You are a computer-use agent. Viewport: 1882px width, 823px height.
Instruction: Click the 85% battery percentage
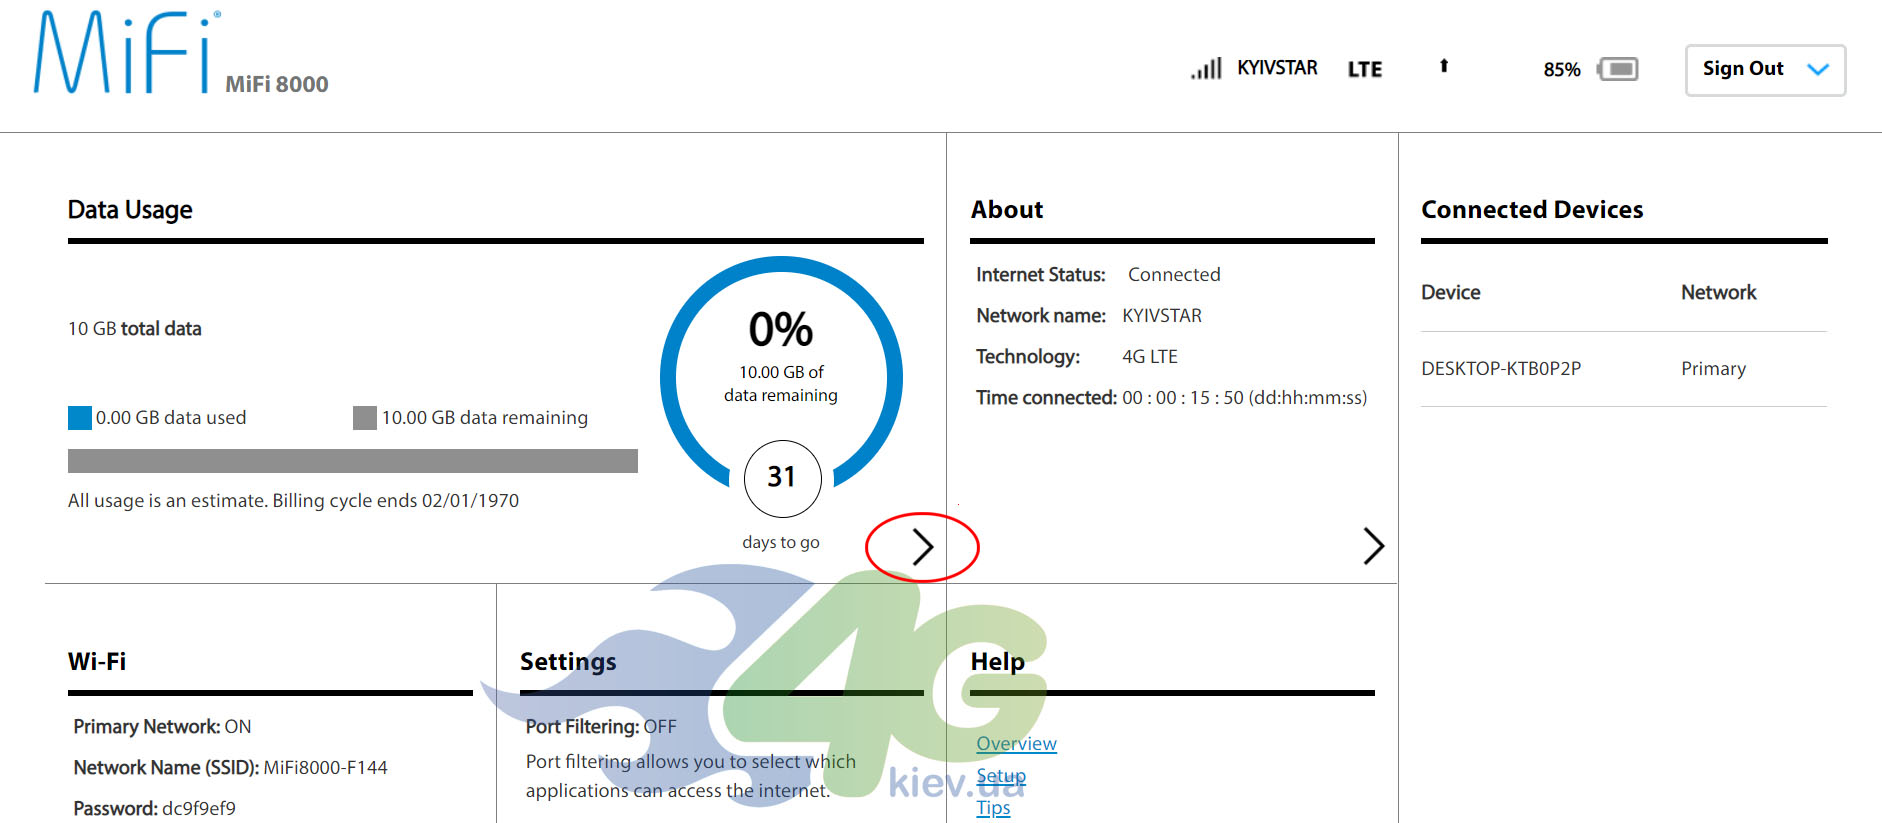(x=1561, y=70)
